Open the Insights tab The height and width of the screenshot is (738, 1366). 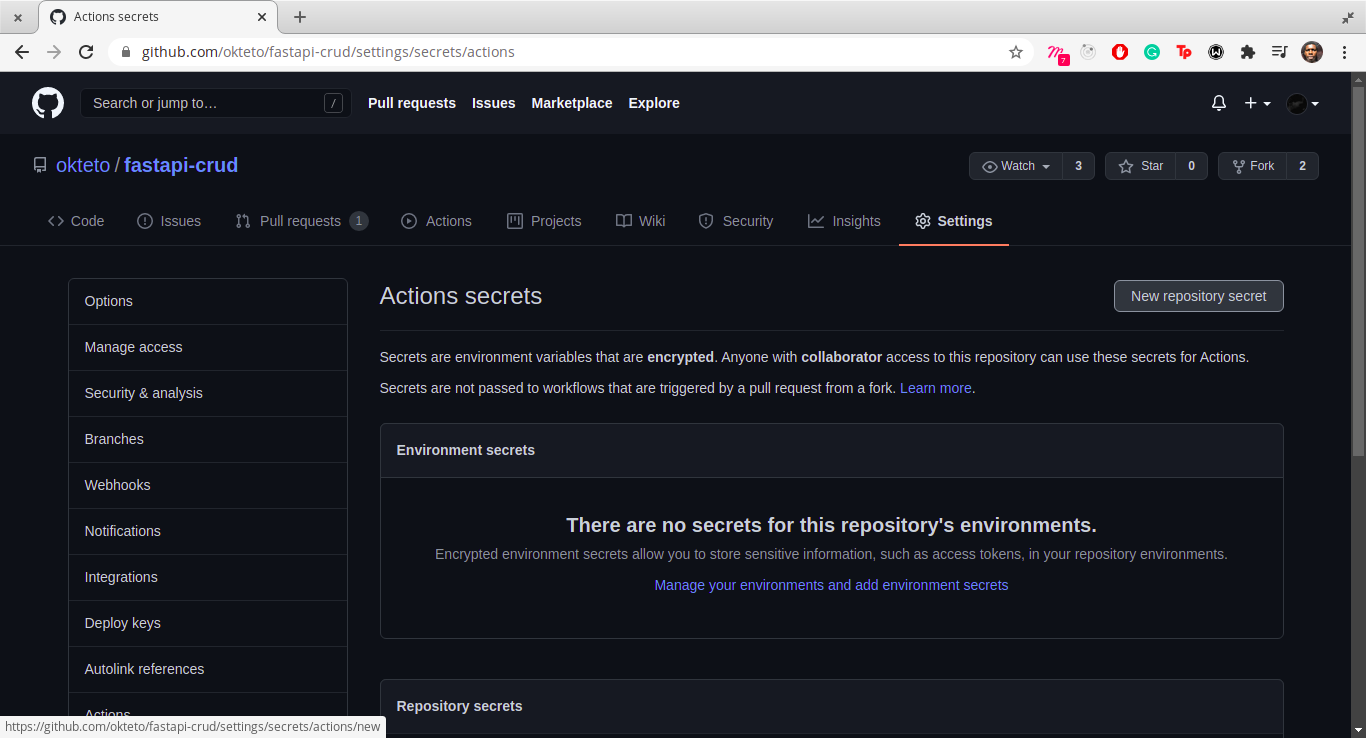844,221
